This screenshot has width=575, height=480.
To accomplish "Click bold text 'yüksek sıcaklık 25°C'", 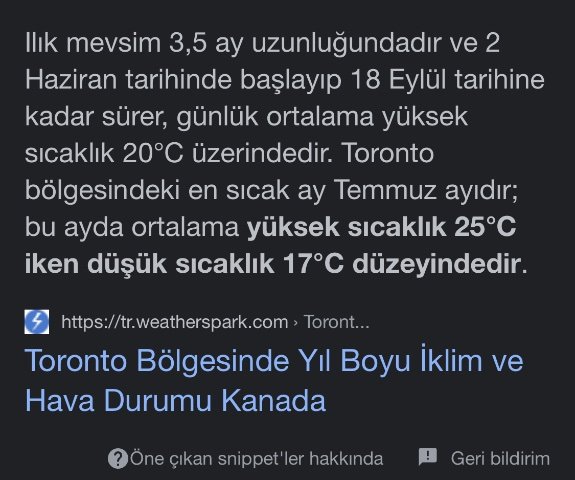I will pyautogui.click(x=381, y=227).
